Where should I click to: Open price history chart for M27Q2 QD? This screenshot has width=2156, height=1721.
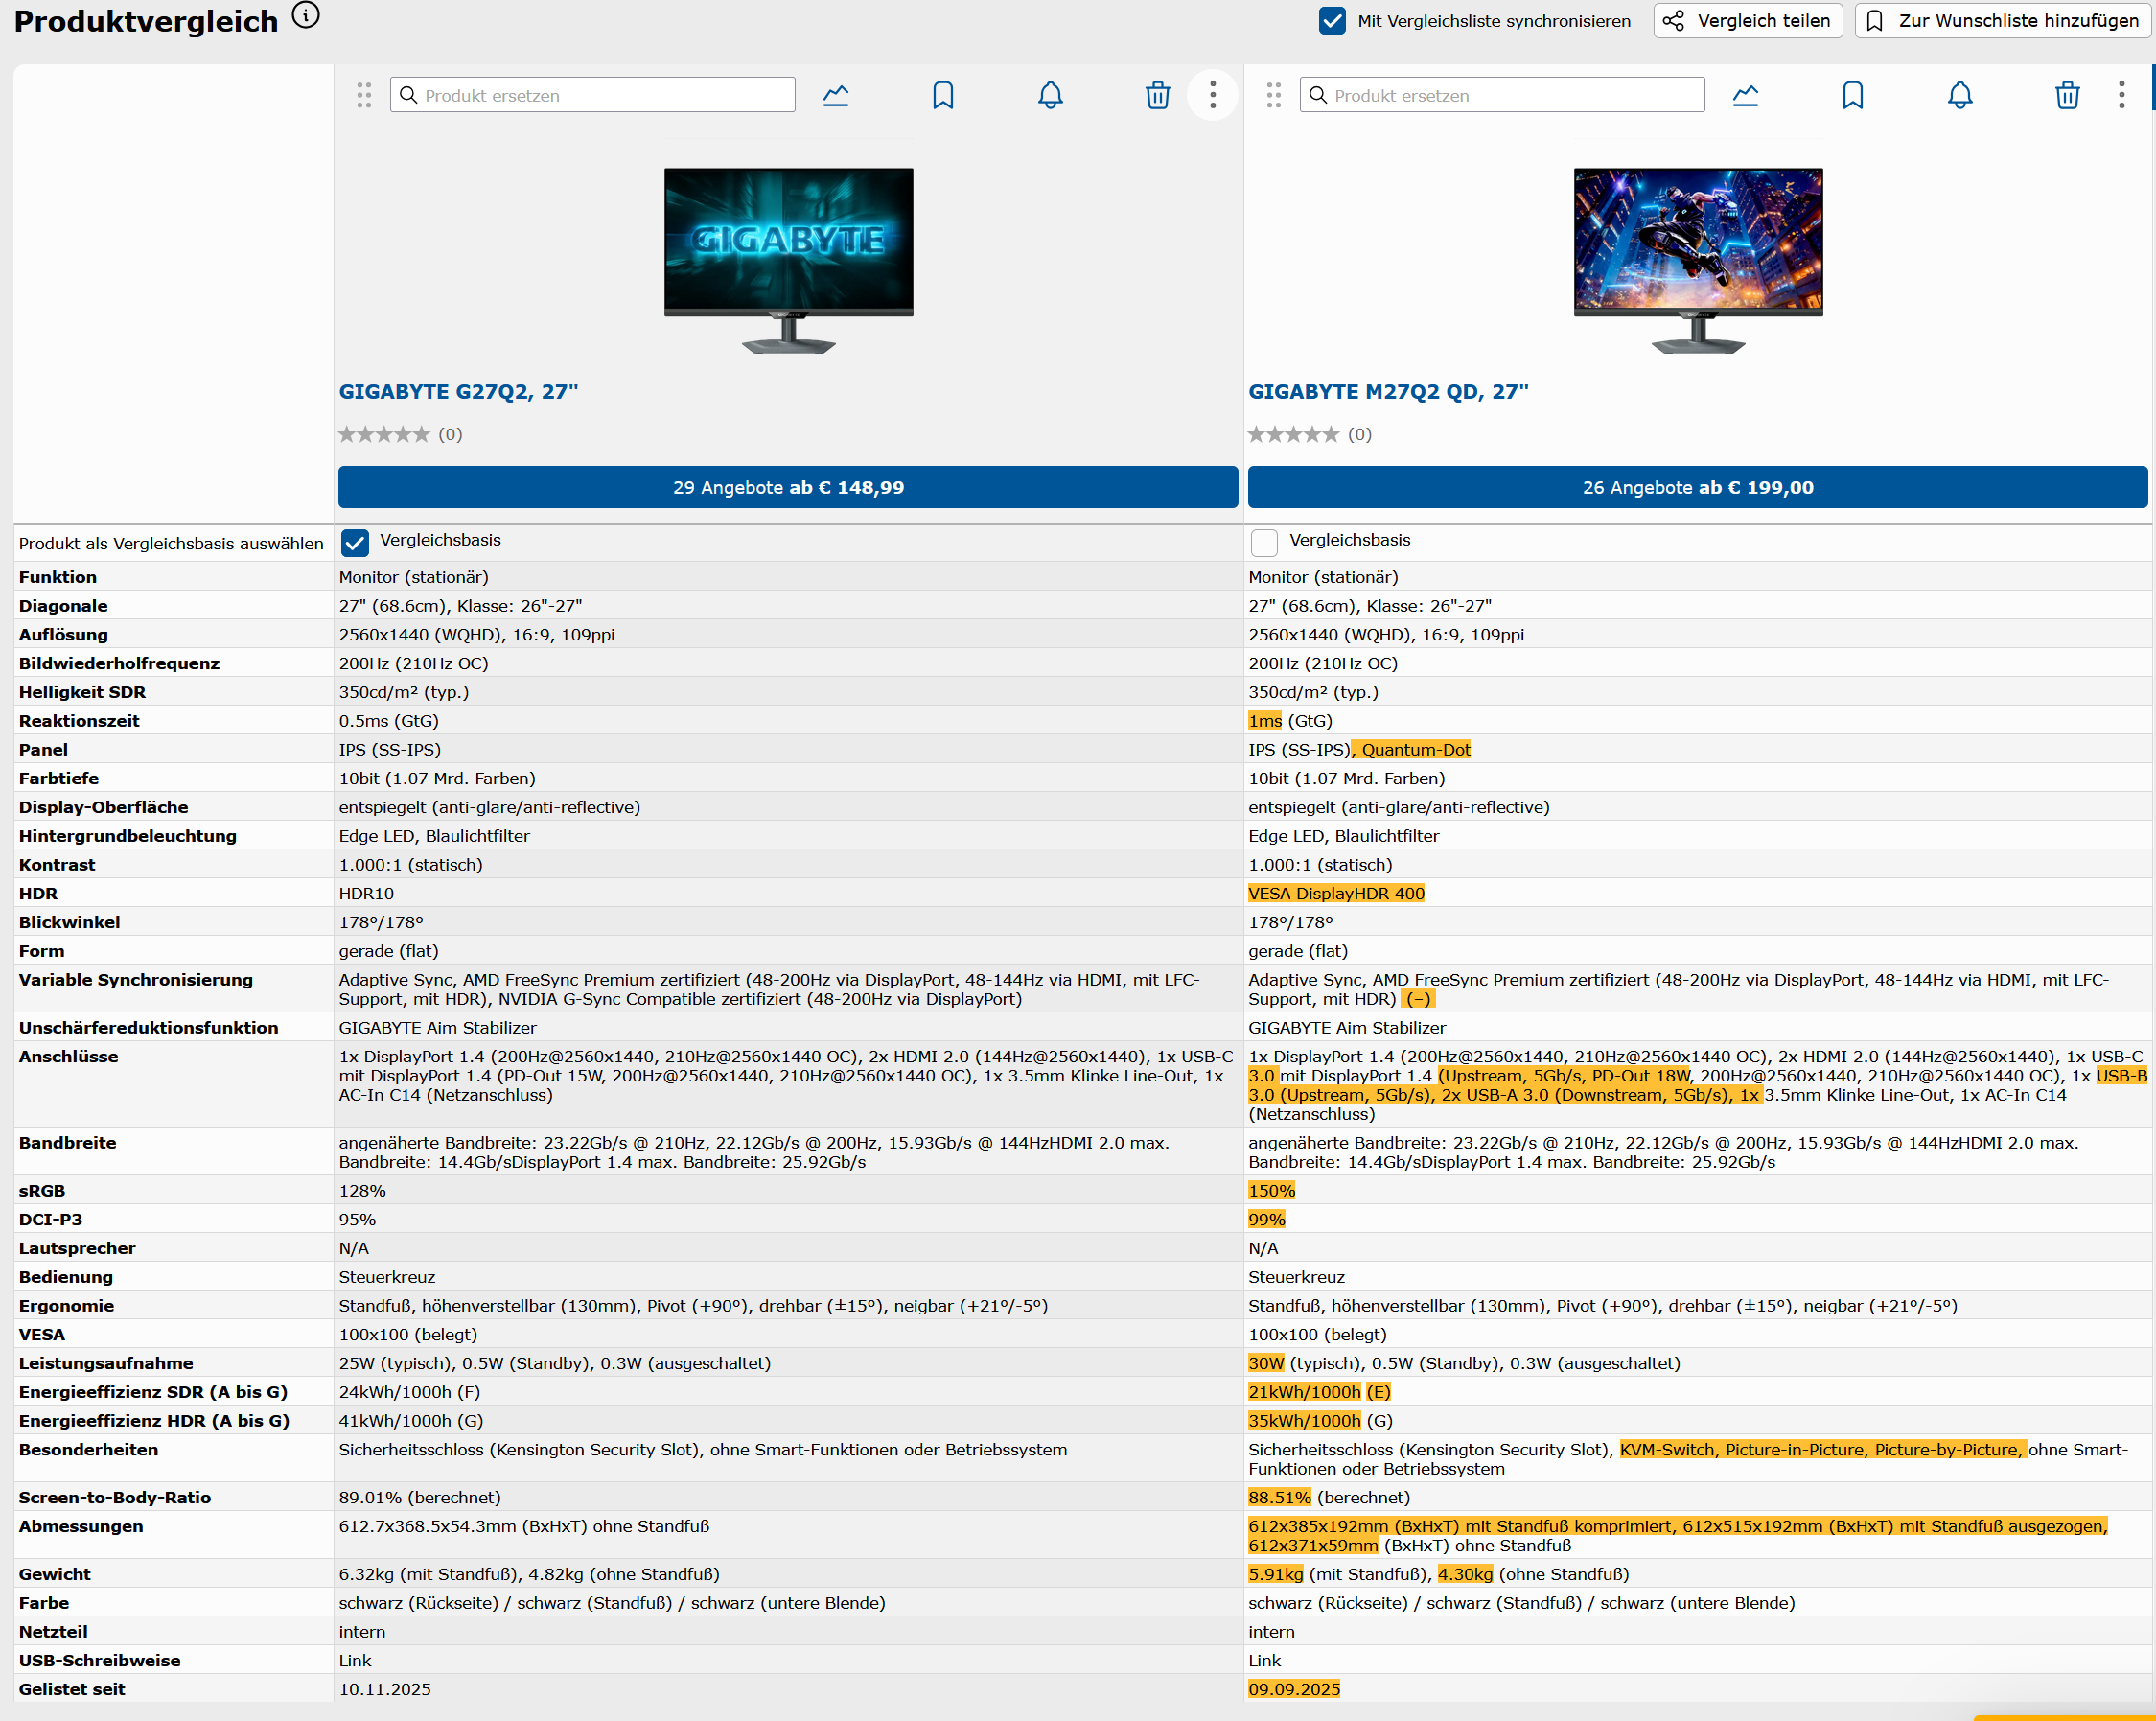[x=1745, y=96]
